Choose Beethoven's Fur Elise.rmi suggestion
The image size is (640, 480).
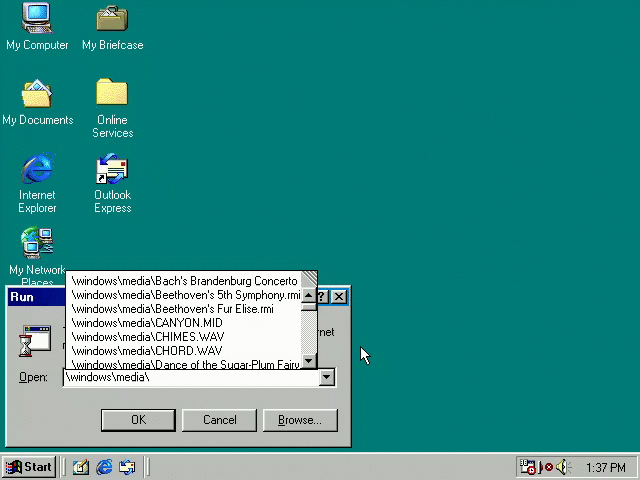[x=184, y=309]
